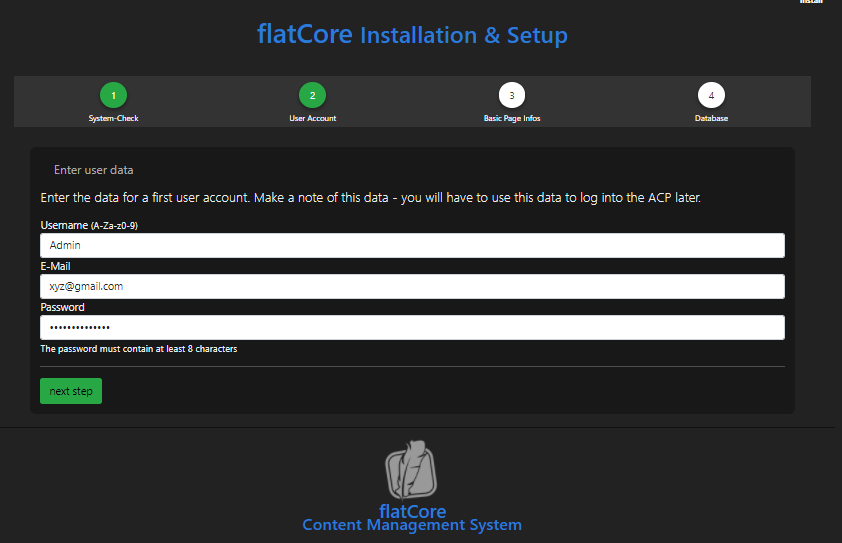The width and height of the screenshot is (842, 543).
Task: Jump to the Basic Page Infos label
Action: 511,118
